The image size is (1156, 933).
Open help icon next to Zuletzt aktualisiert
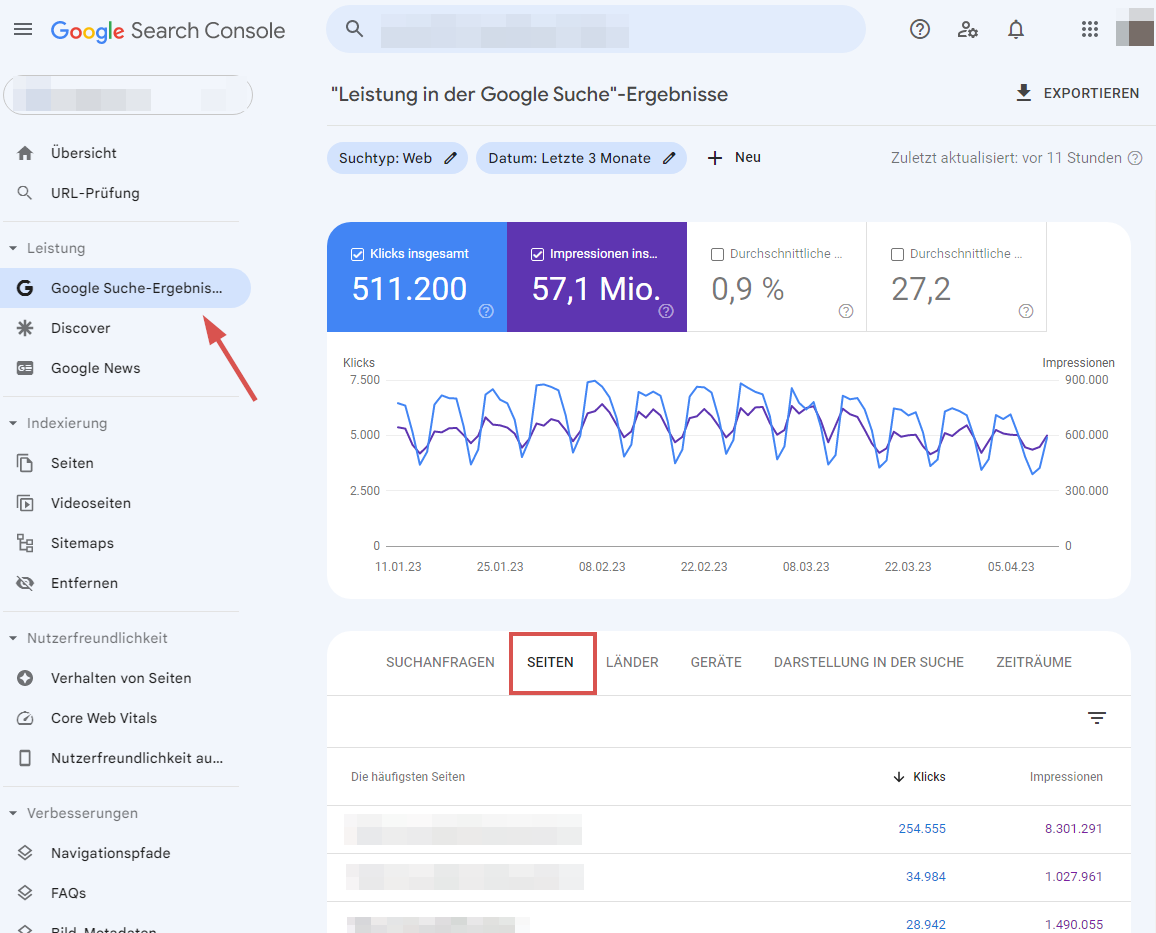click(1135, 158)
